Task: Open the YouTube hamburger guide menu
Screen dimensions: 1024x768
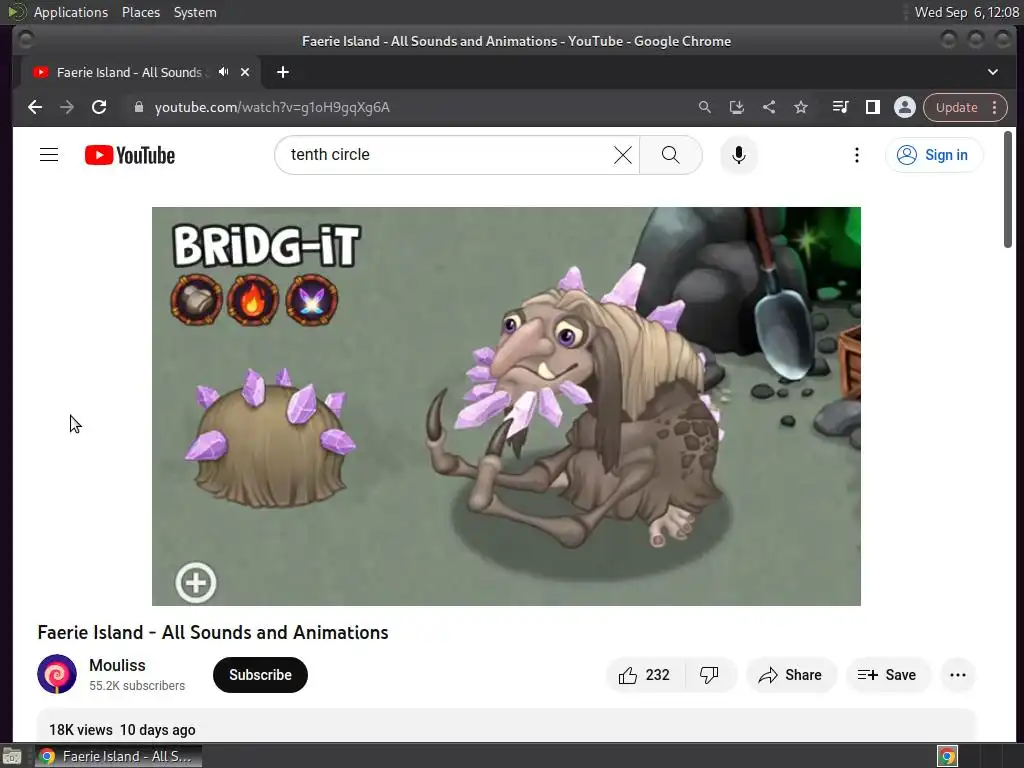Action: click(x=49, y=155)
